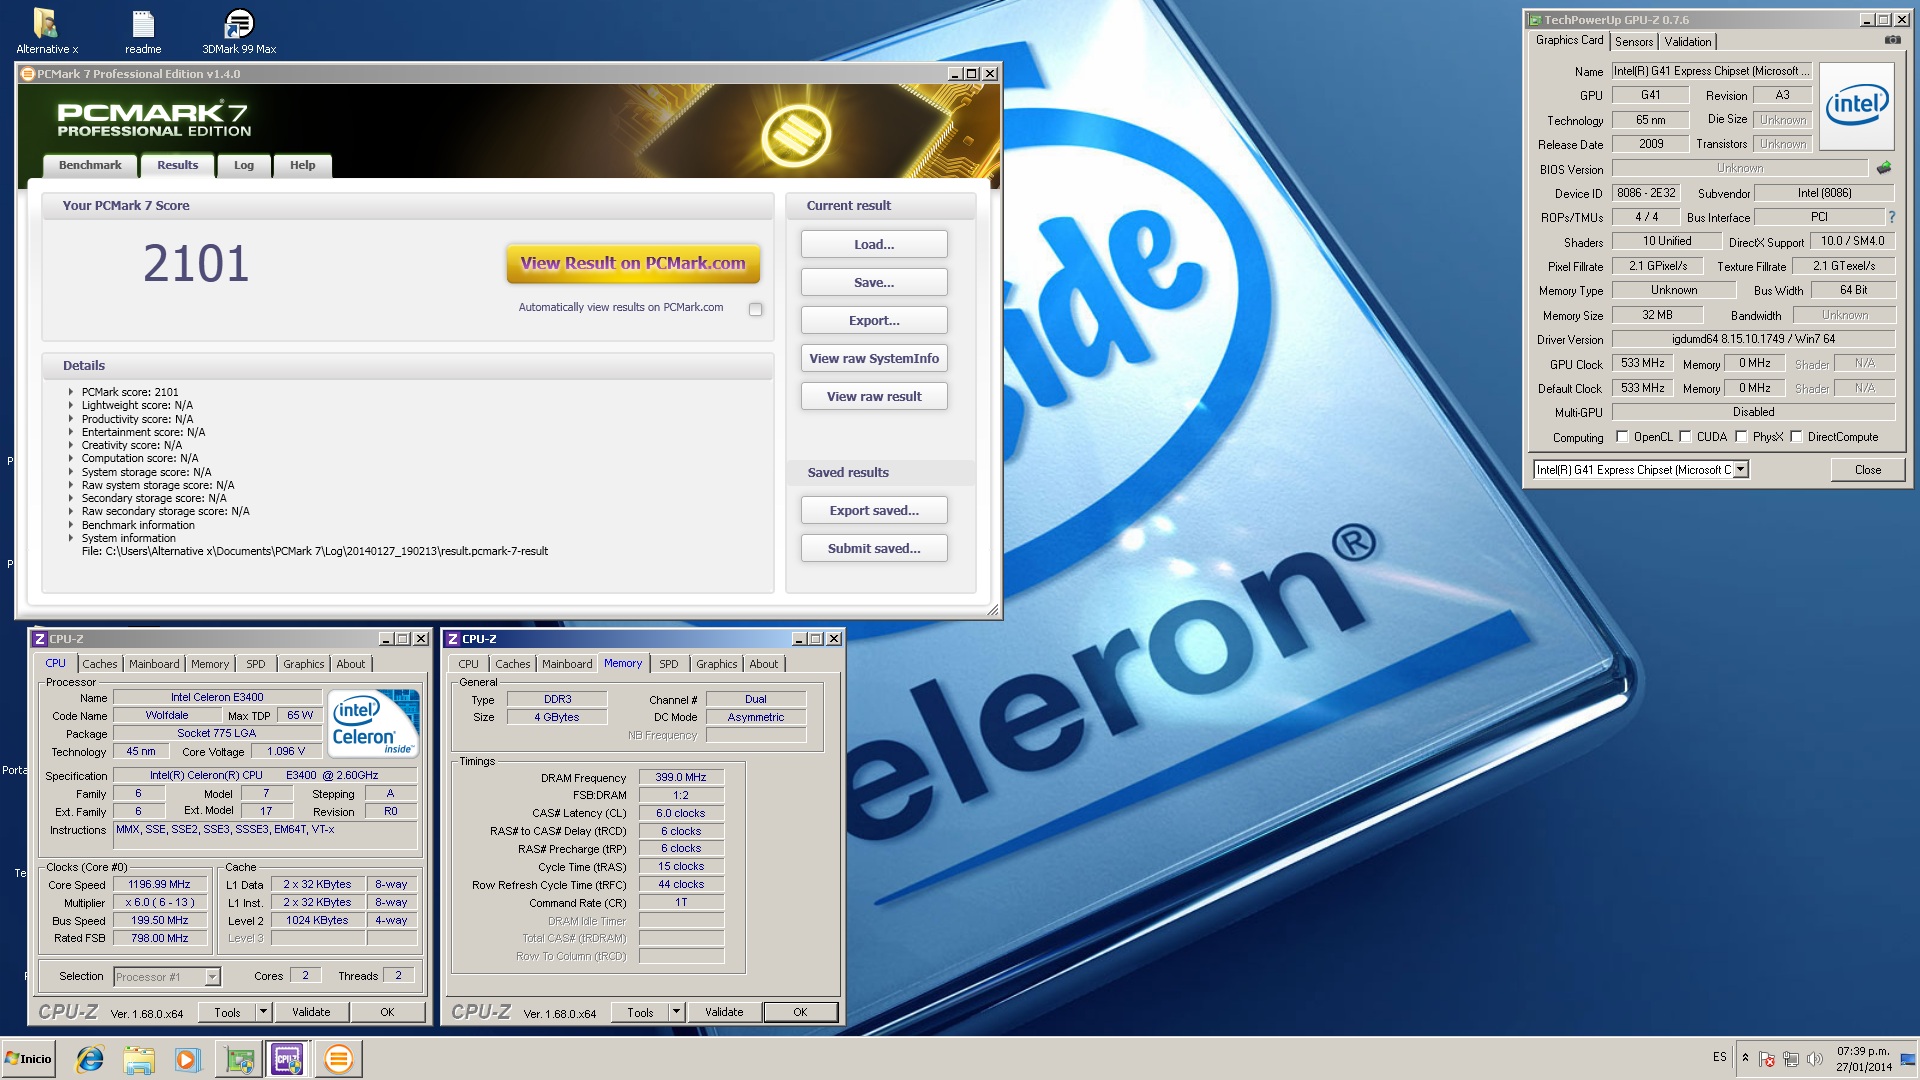1920x1080 pixels.
Task: Click the ES language indicator
Action: point(1719,1057)
